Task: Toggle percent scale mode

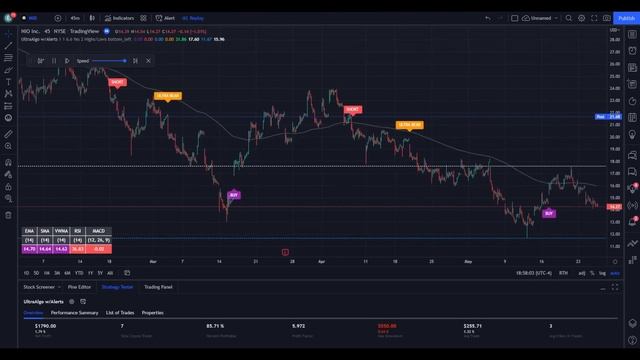Action: point(592,273)
